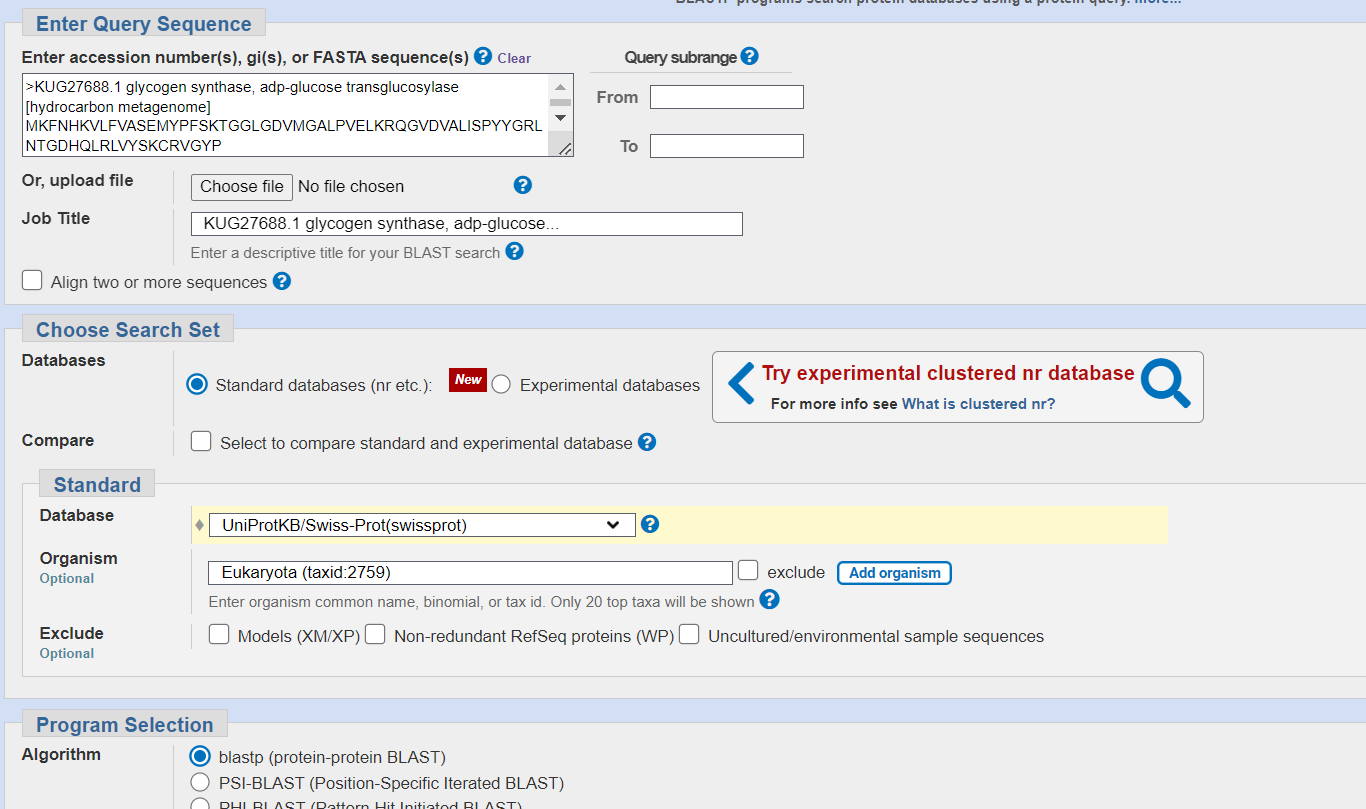1366x809 pixels.
Task: Click the Eukaryota organism input field
Action: pos(471,573)
